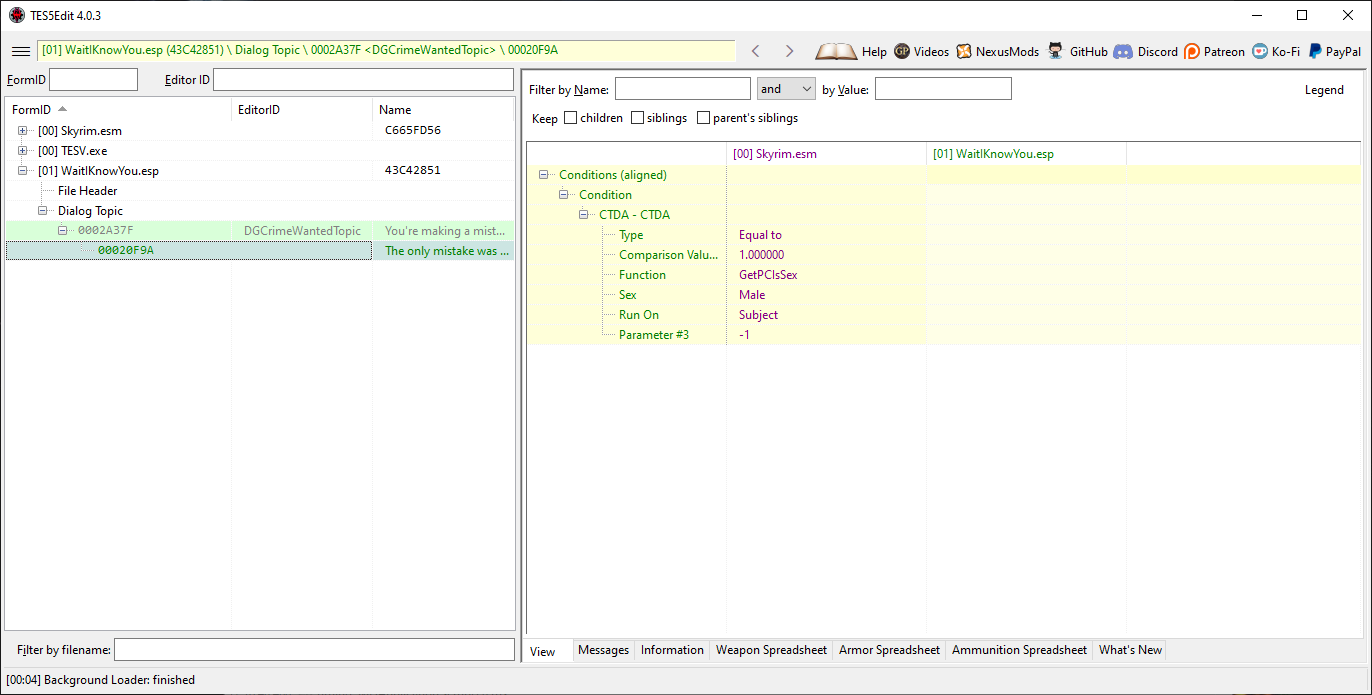
Task: Open the Ko-Fi icon
Action: pyautogui.click(x=1260, y=51)
